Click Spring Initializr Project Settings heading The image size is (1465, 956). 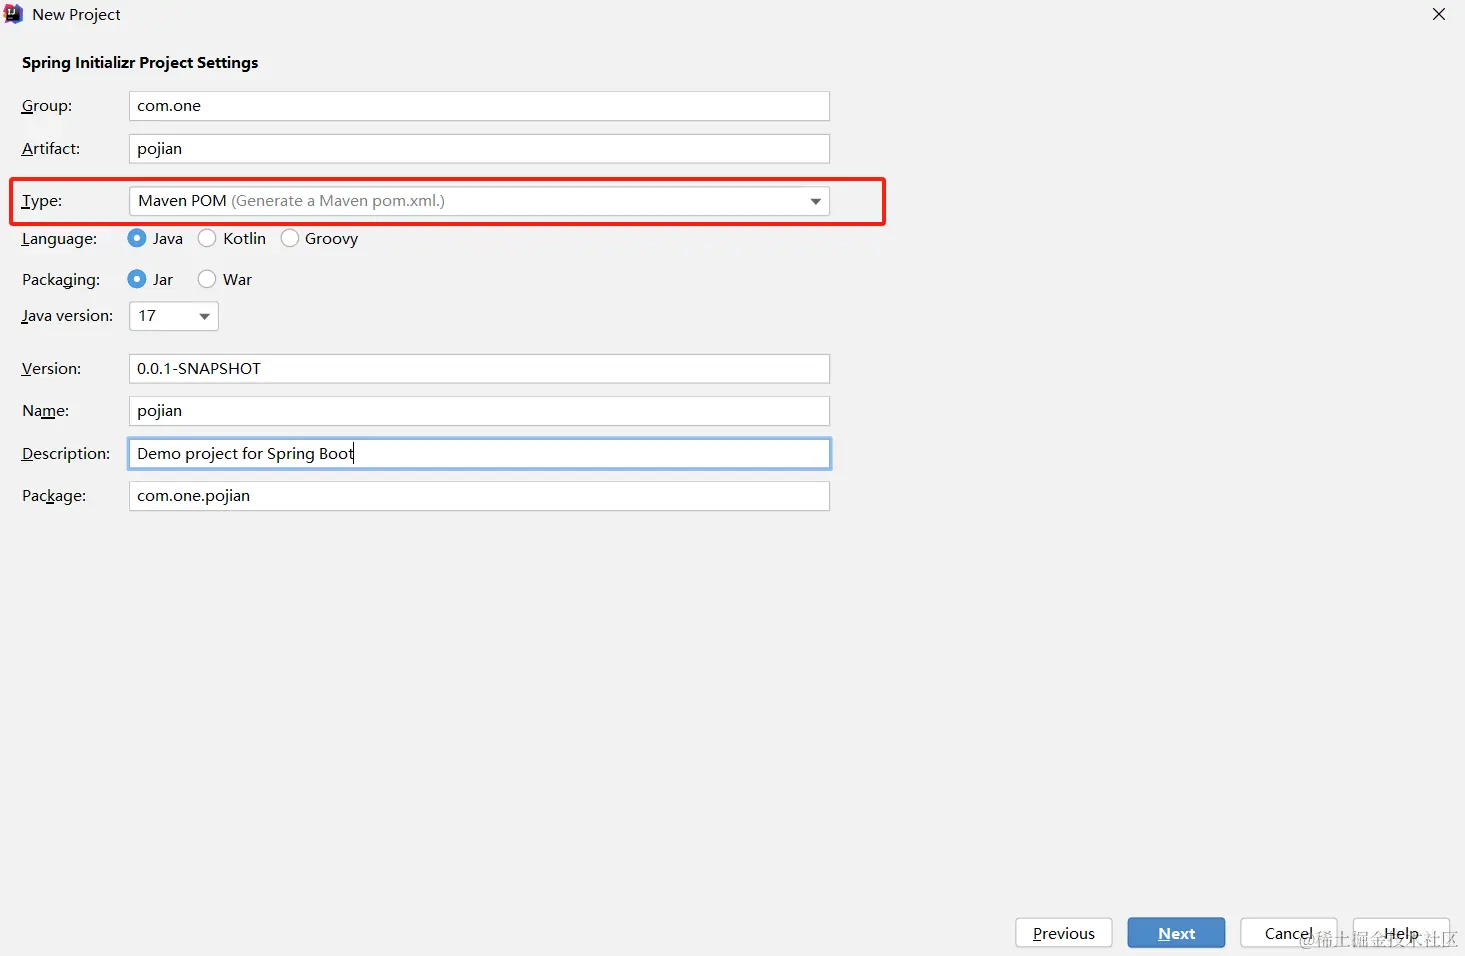click(x=140, y=63)
